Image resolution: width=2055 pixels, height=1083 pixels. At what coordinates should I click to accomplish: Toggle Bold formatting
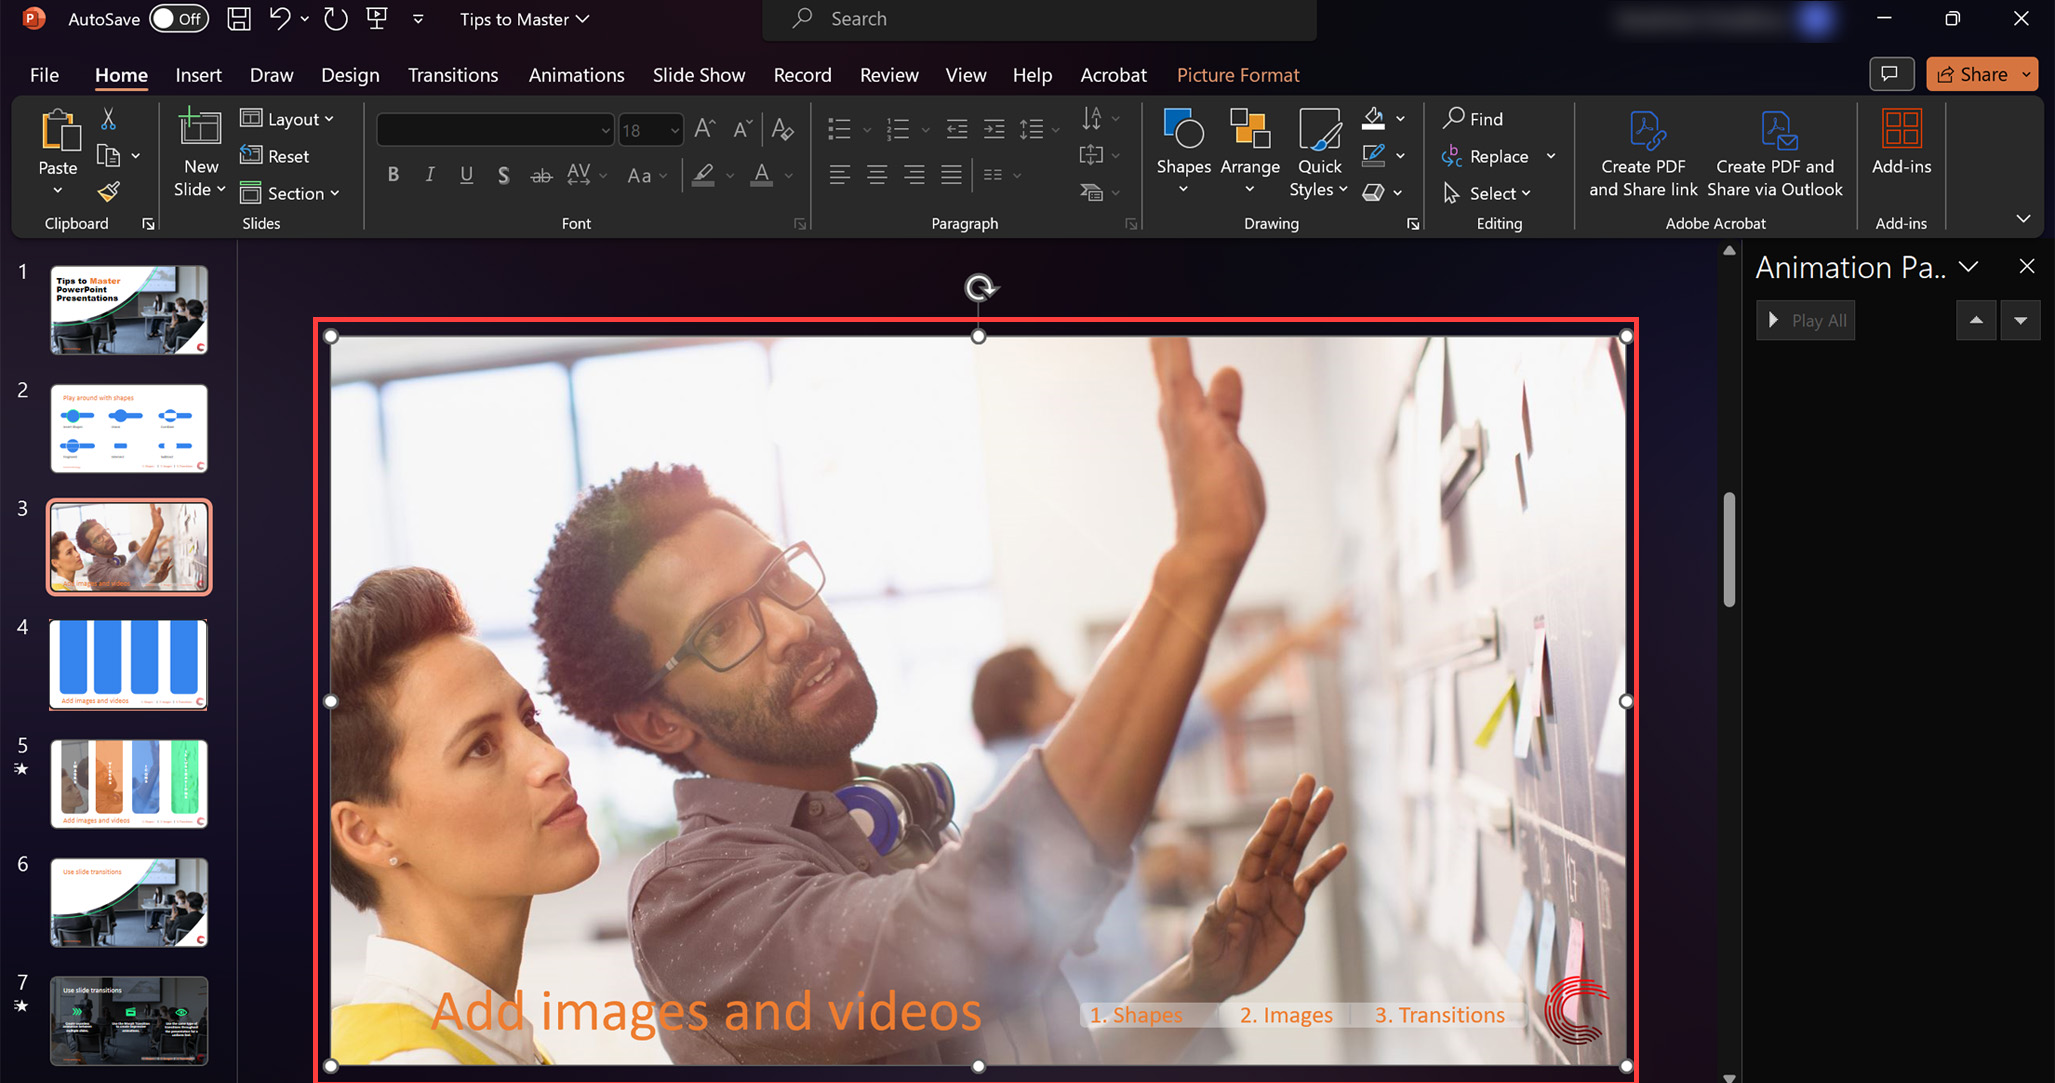tap(393, 175)
